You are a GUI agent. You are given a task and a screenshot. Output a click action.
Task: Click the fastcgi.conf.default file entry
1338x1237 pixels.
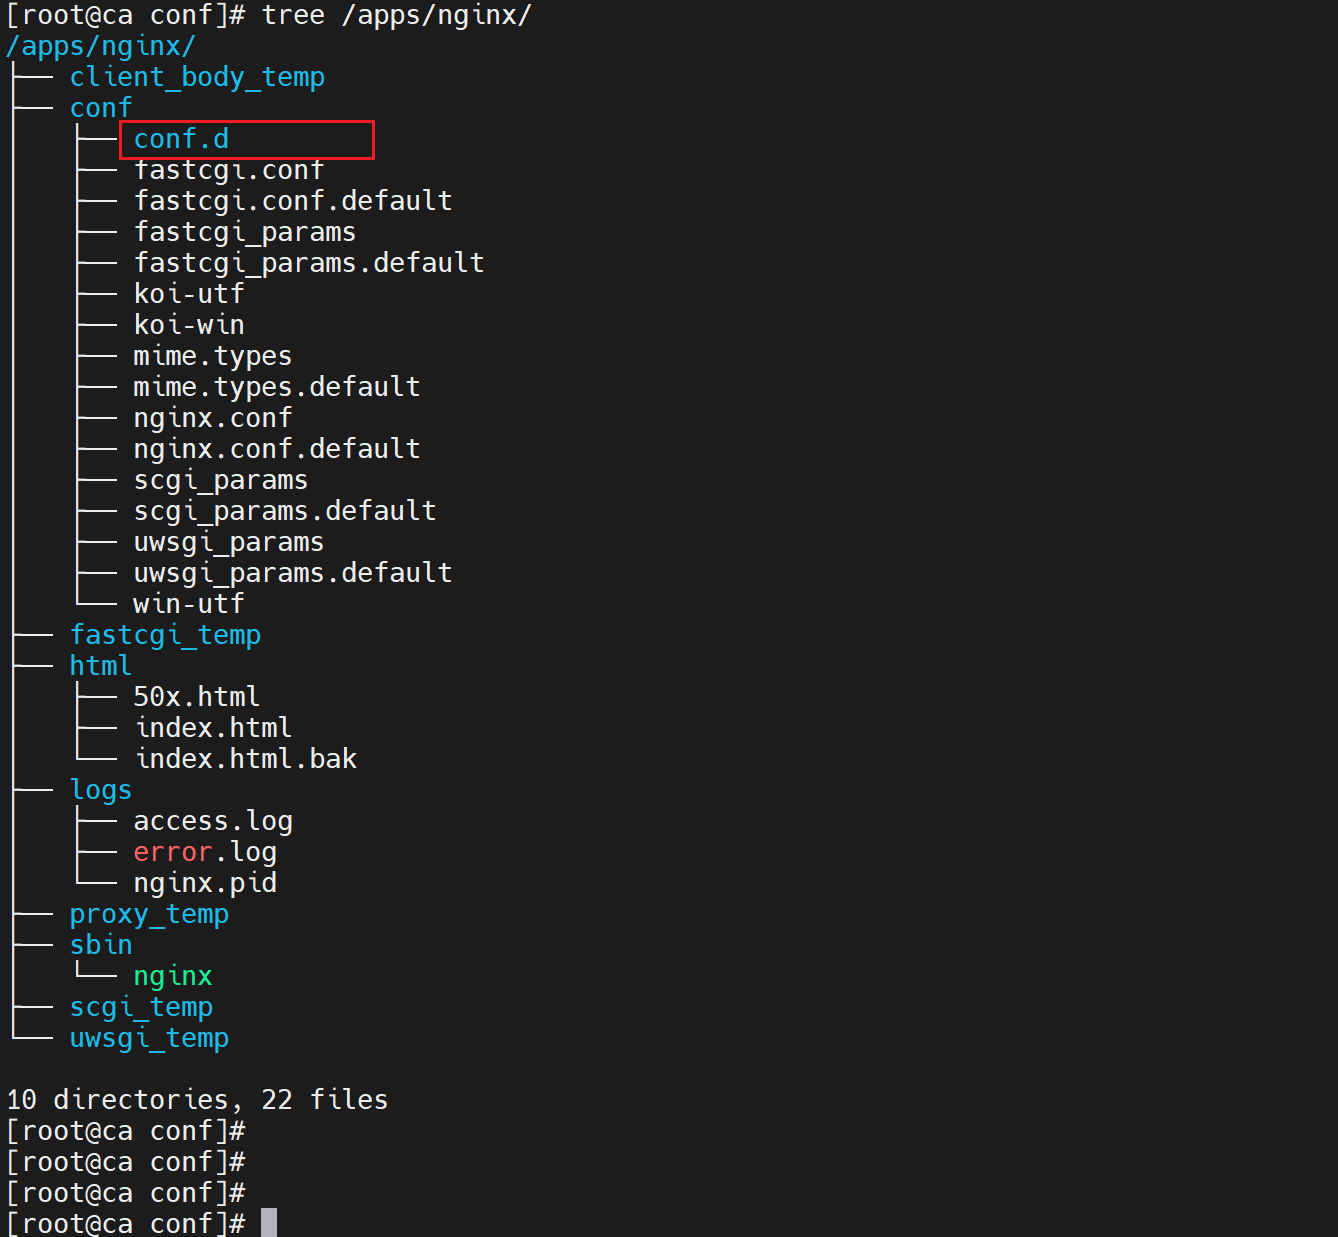[x=293, y=201]
